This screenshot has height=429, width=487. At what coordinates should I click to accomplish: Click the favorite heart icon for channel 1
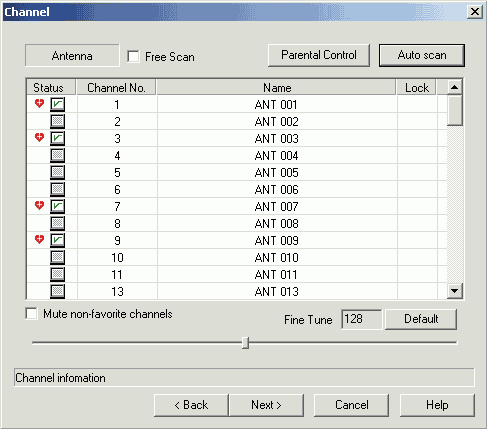point(39,104)
